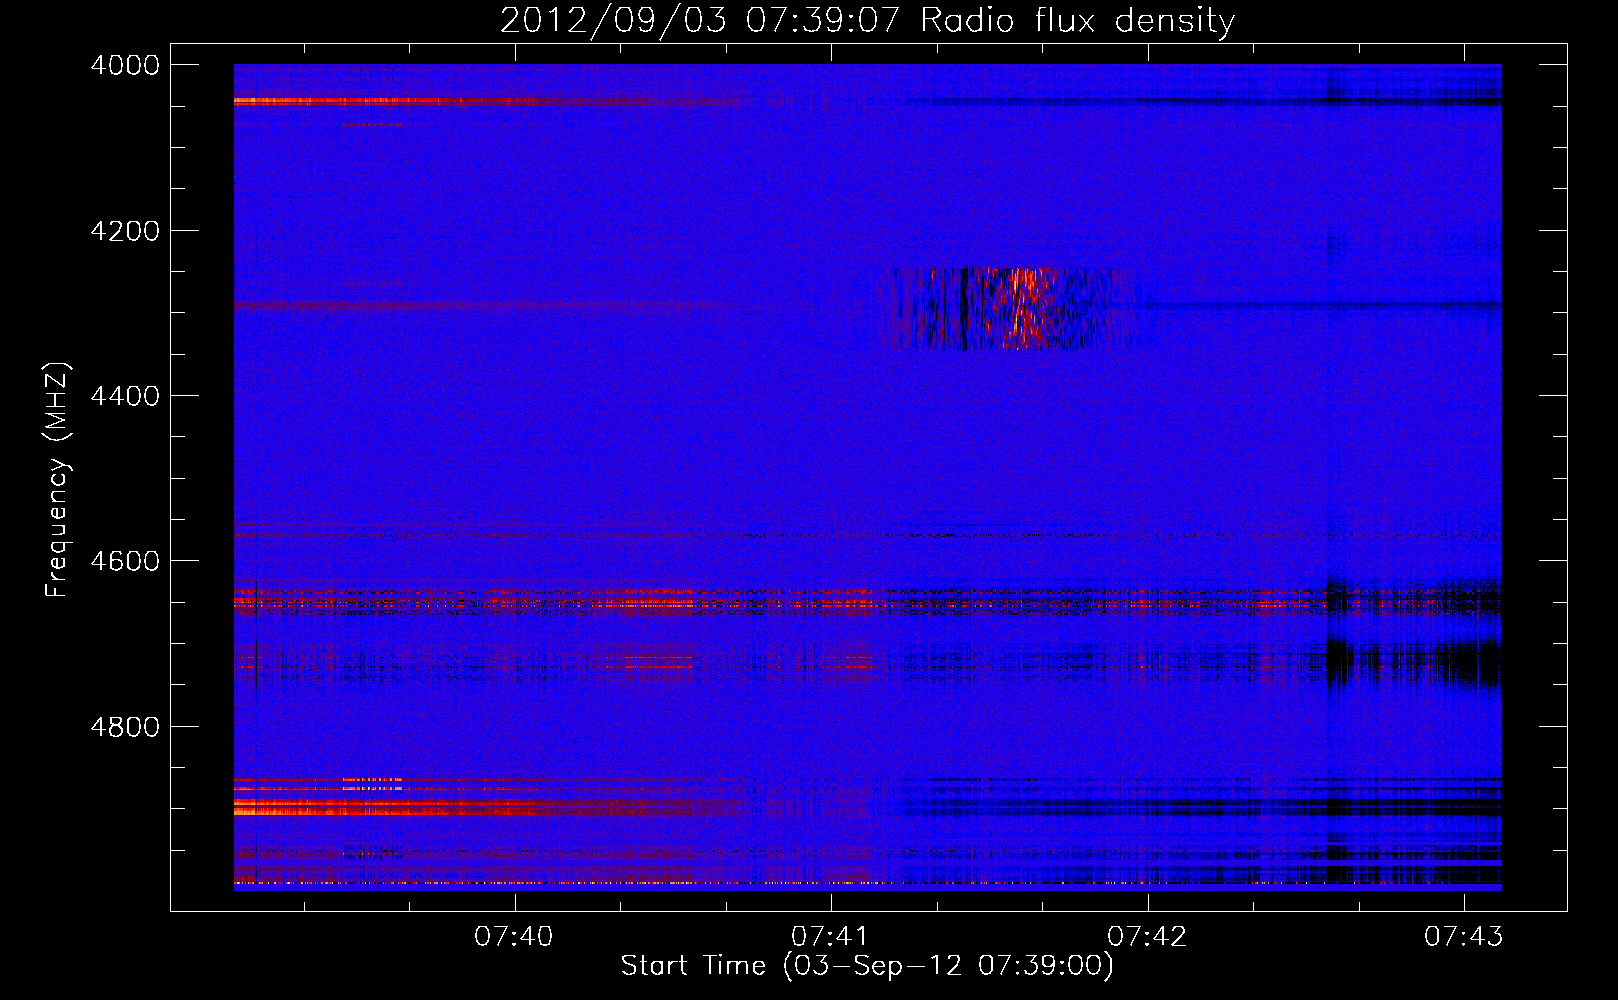Click the 07:40 time tick label

coord(514,936)
